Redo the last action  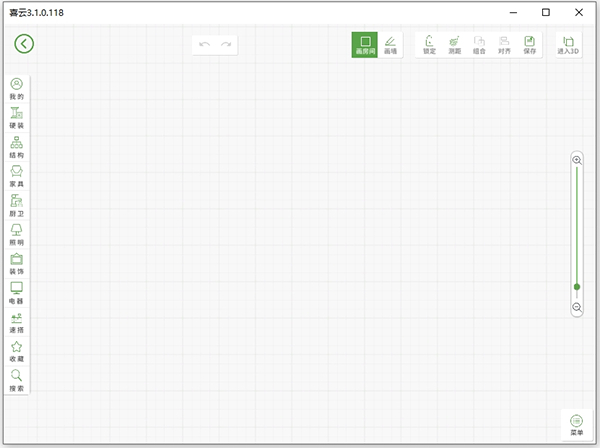pyautogui.click(x=226, y=45)
